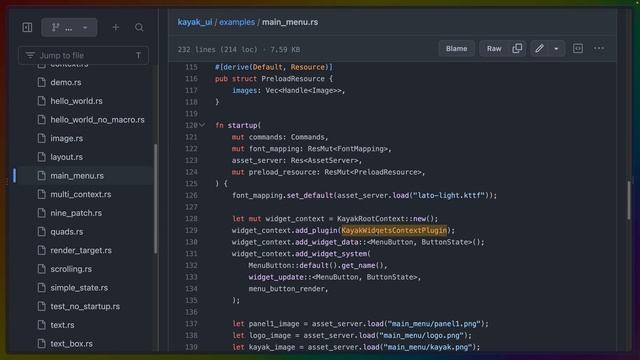Open text_box.rs in the file tree

(71, 344)
